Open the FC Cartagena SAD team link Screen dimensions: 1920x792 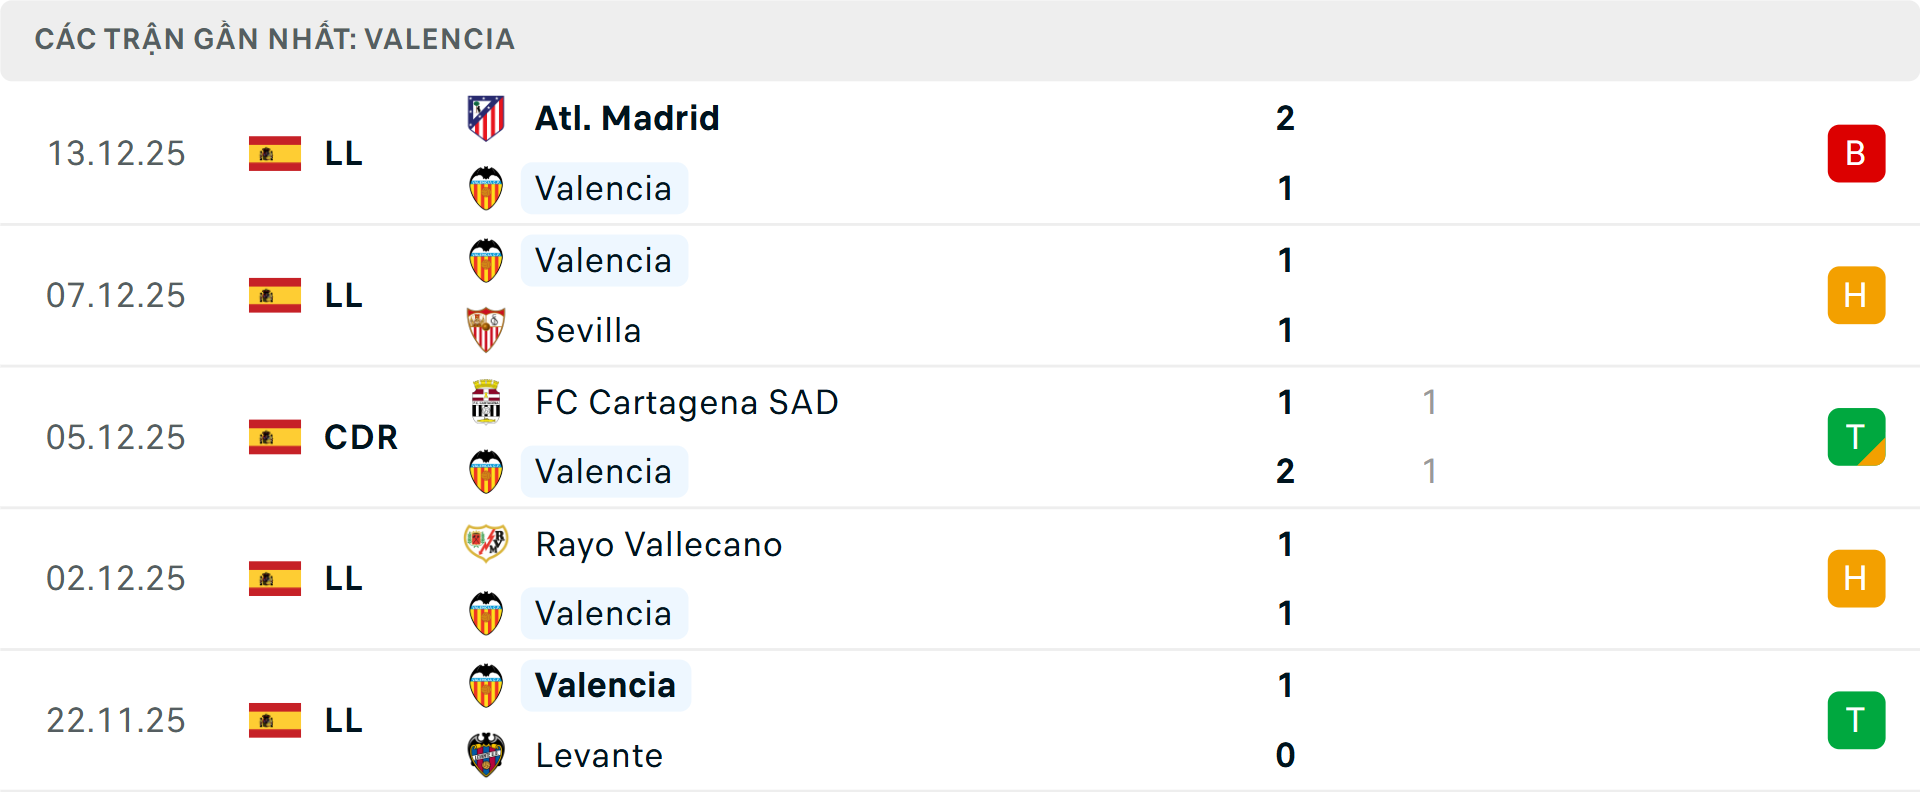coord(686,402)
